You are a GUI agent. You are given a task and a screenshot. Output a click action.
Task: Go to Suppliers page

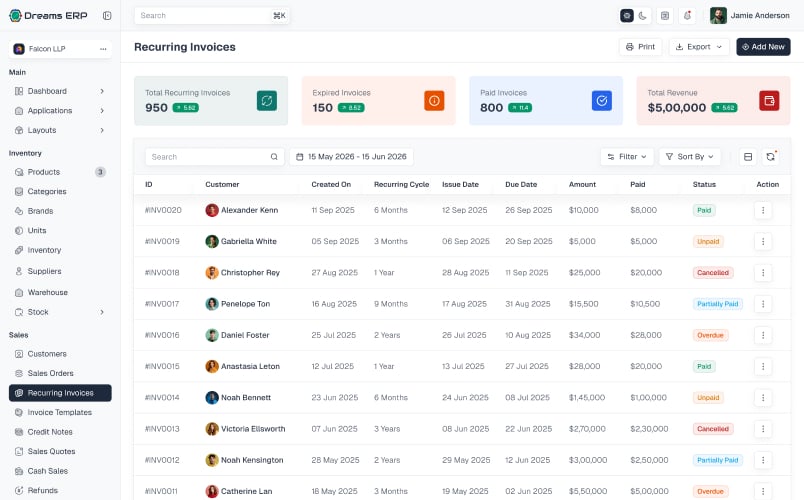point(60,271)
